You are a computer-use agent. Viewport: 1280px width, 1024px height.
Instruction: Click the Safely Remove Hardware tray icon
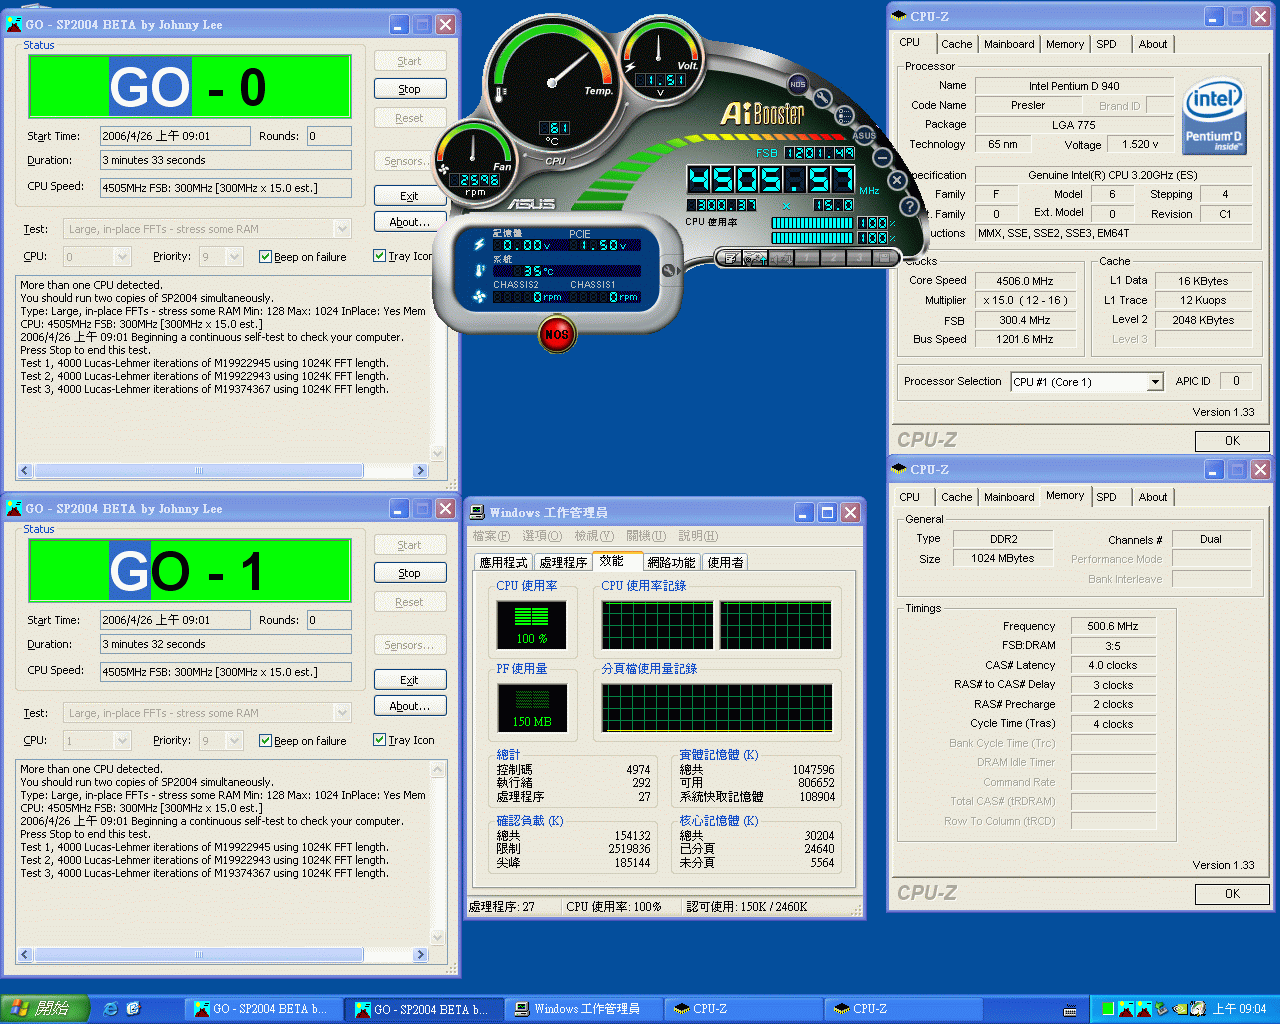tap(1160, 1009)
